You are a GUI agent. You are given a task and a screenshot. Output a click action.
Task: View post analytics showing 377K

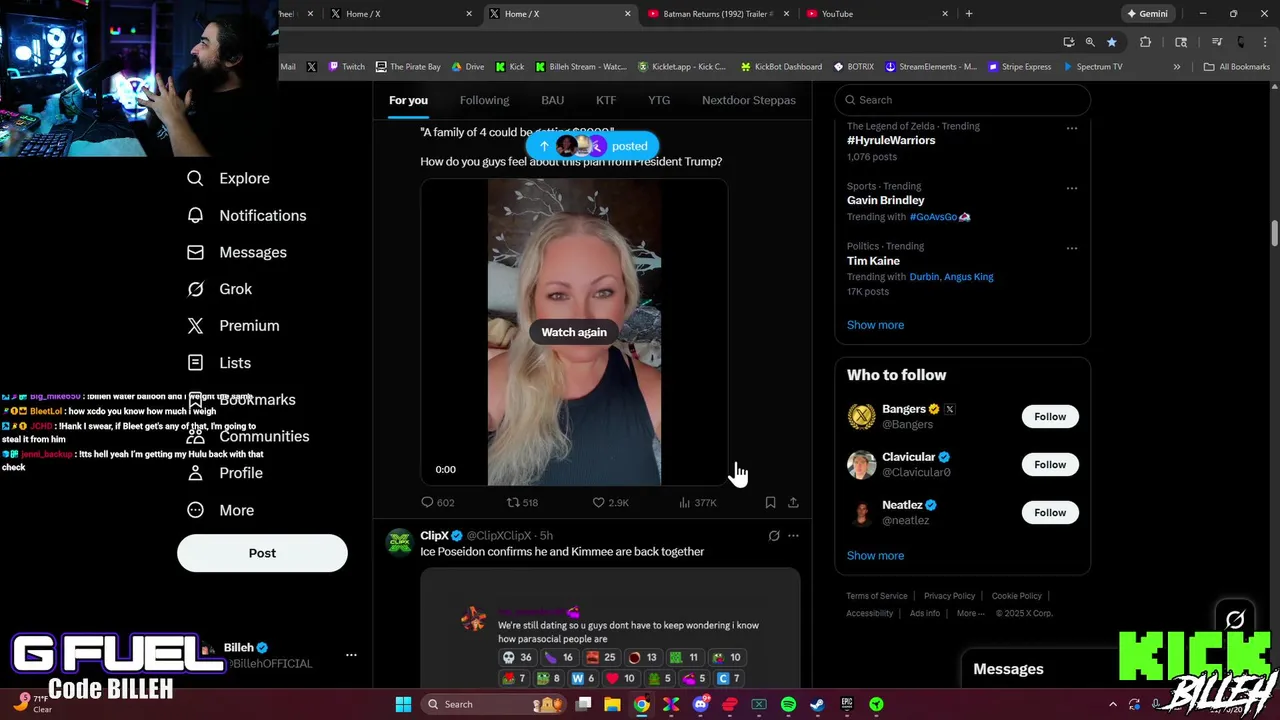pyautogui.click(x=697, y=502)
